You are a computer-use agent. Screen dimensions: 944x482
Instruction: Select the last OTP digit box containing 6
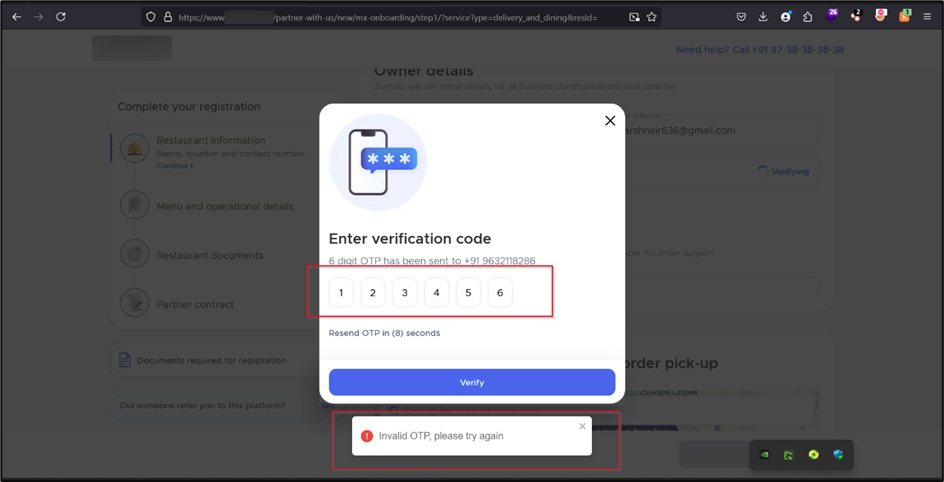500,293
